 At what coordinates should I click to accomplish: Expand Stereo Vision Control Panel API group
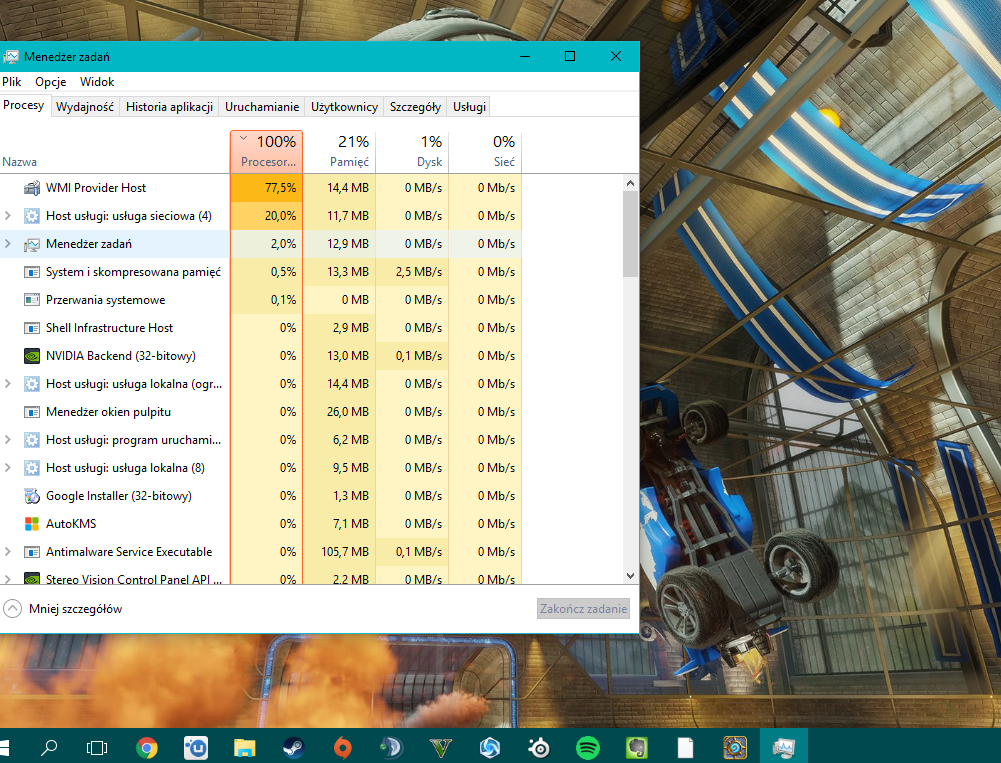(8, 579)
